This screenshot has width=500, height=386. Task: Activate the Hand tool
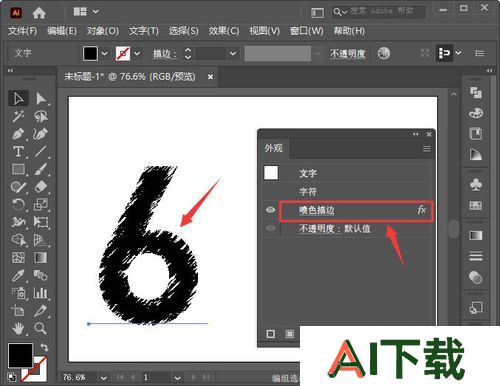tap(18, 328)
